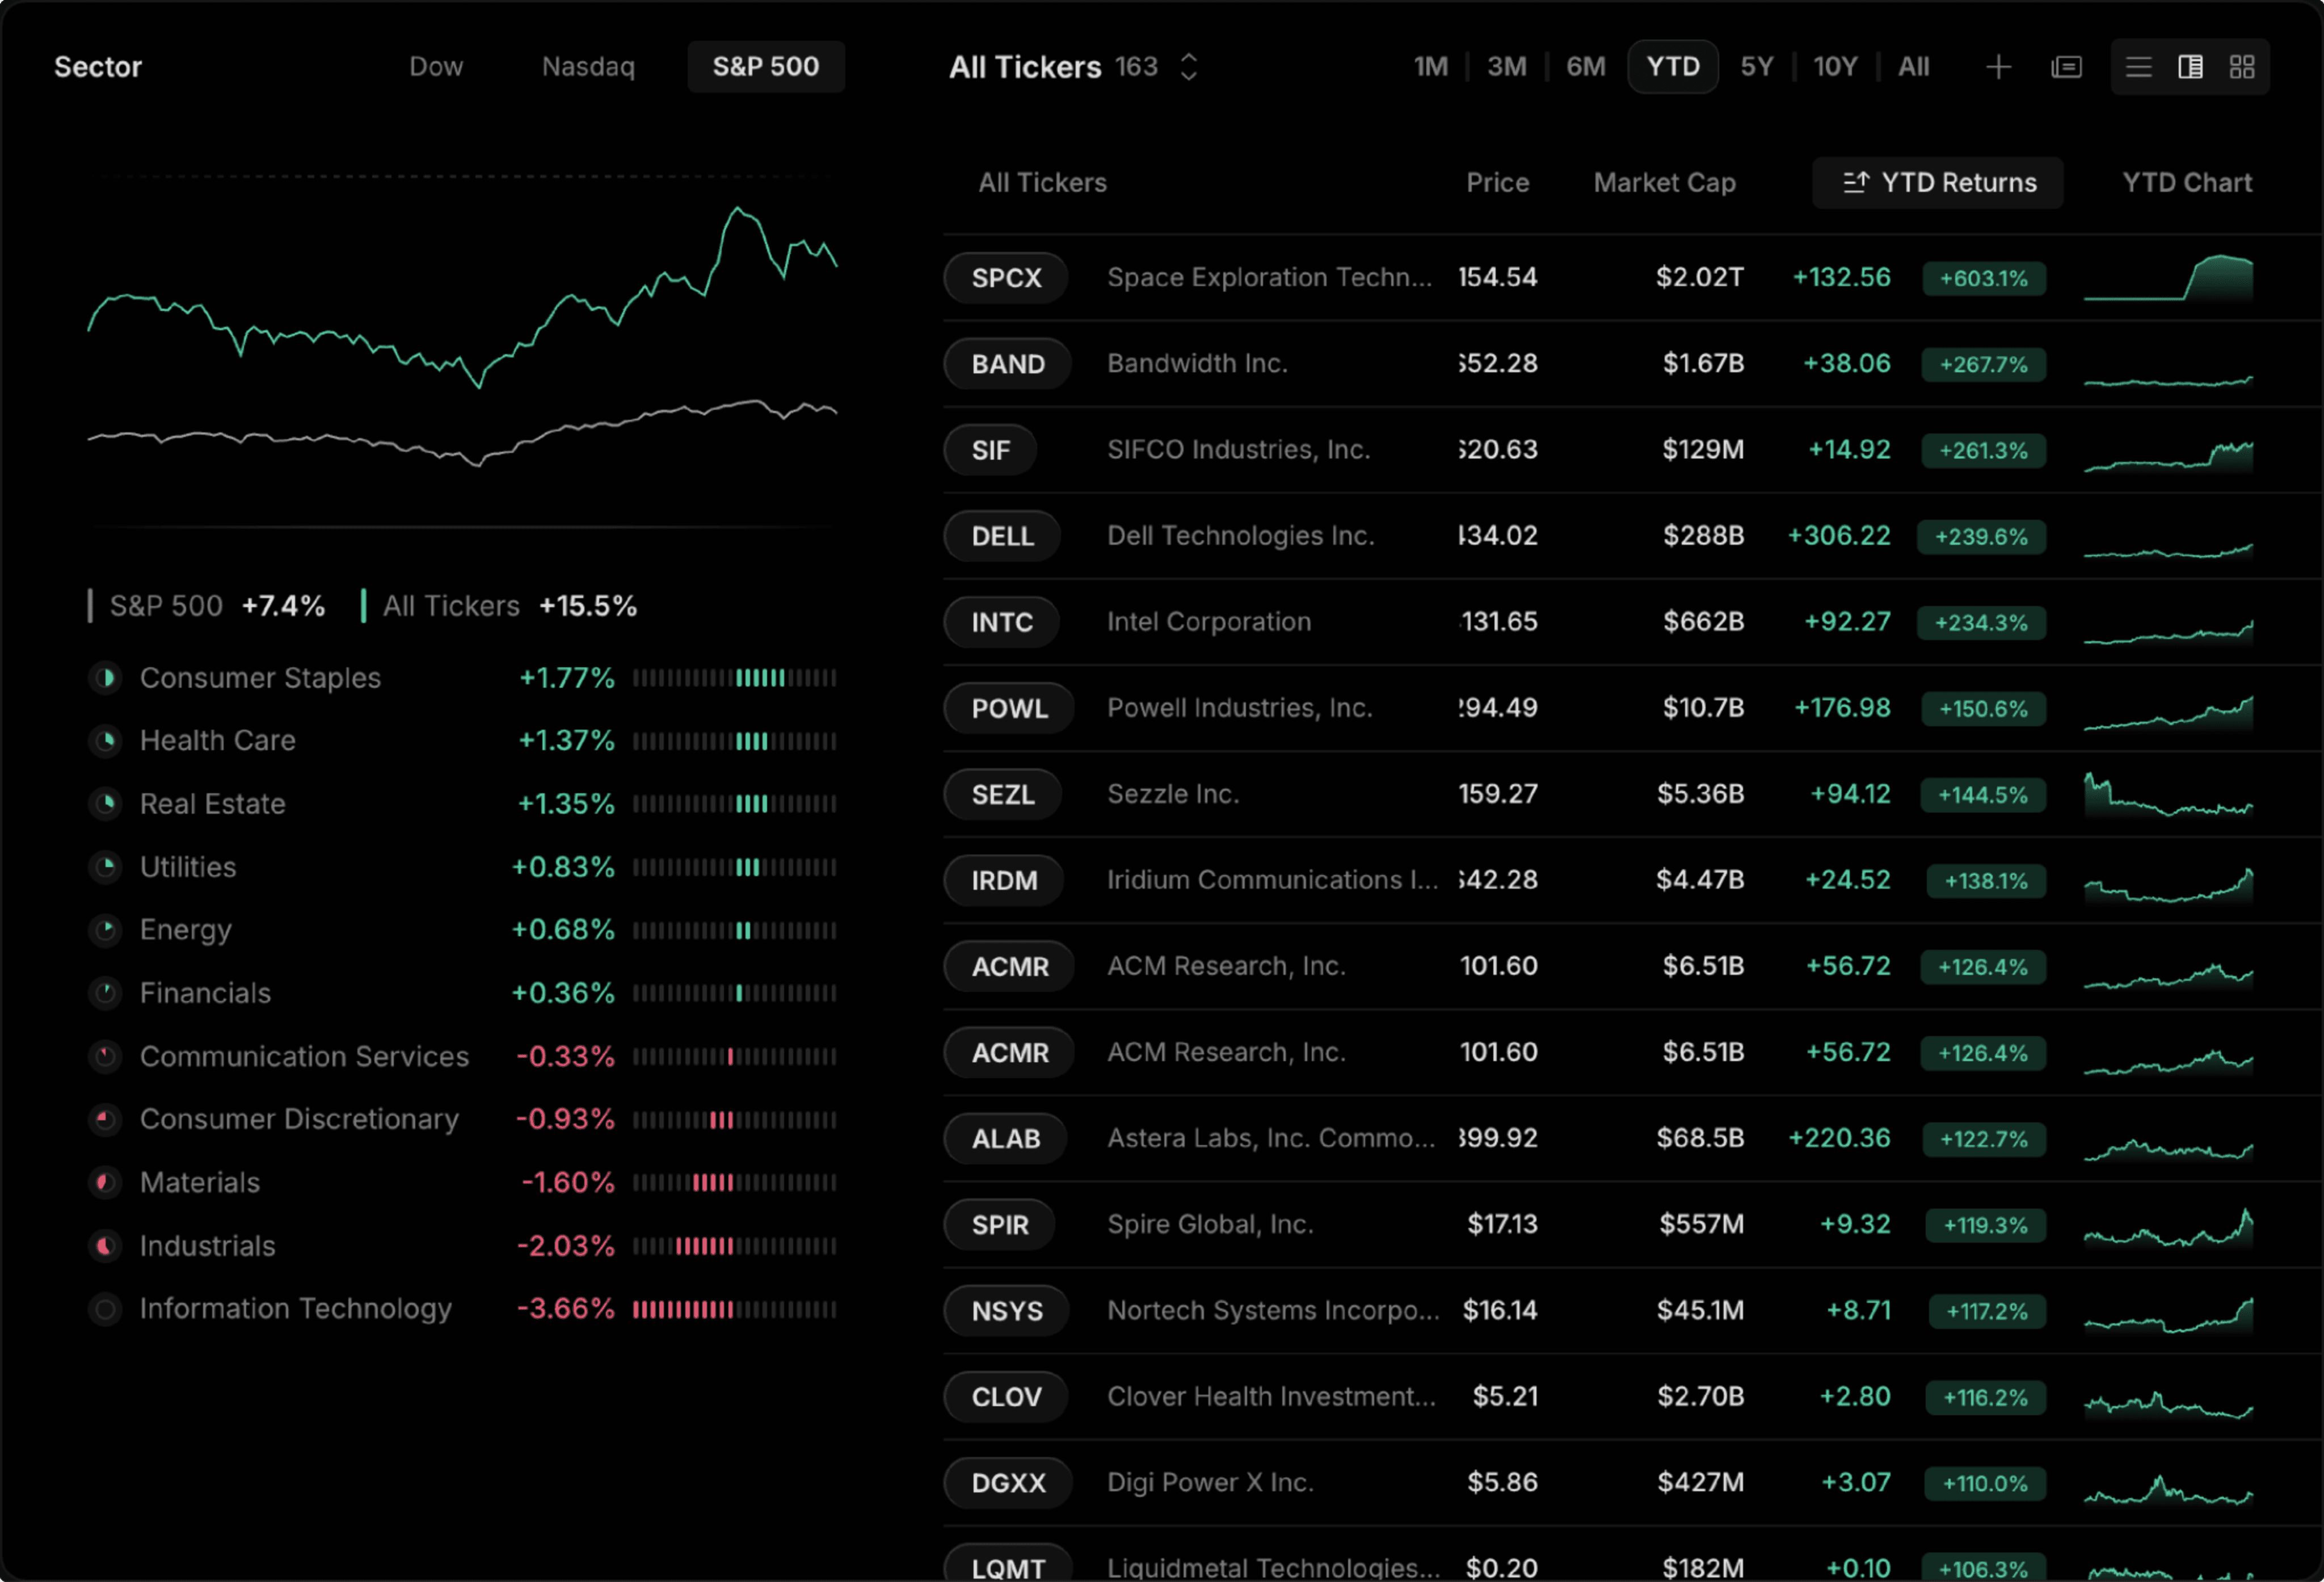This screenshot has width=2324, height=1582.
Task: Sort by the Price column header
Action: (x=1498, y=182)
